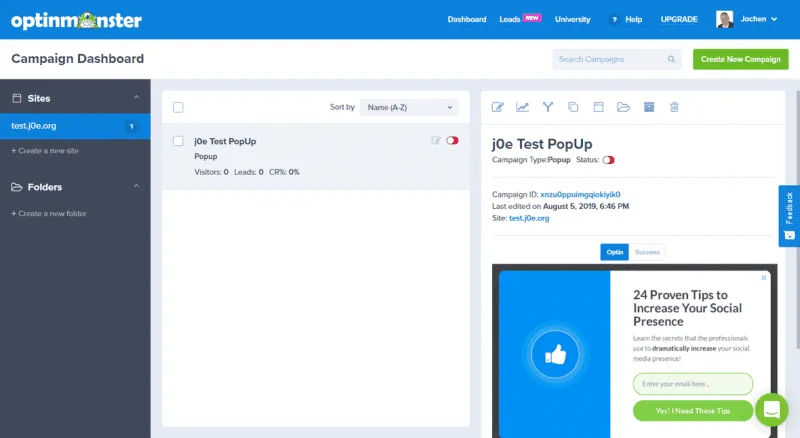This screenshot has height=438, width=800.
Task: Collapse the Folders section chevron
Action: (x=136, y=186)
